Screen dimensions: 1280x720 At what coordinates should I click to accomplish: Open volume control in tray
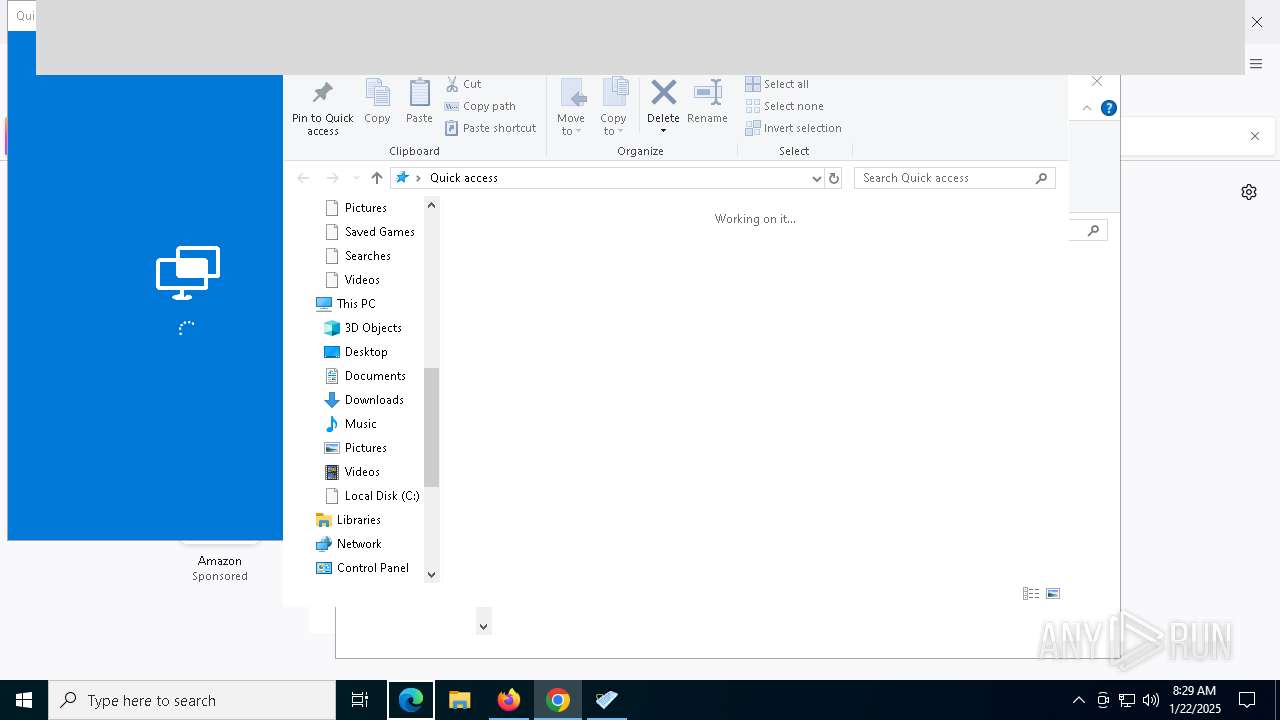pyautogui.click(x=1151, y=700)
